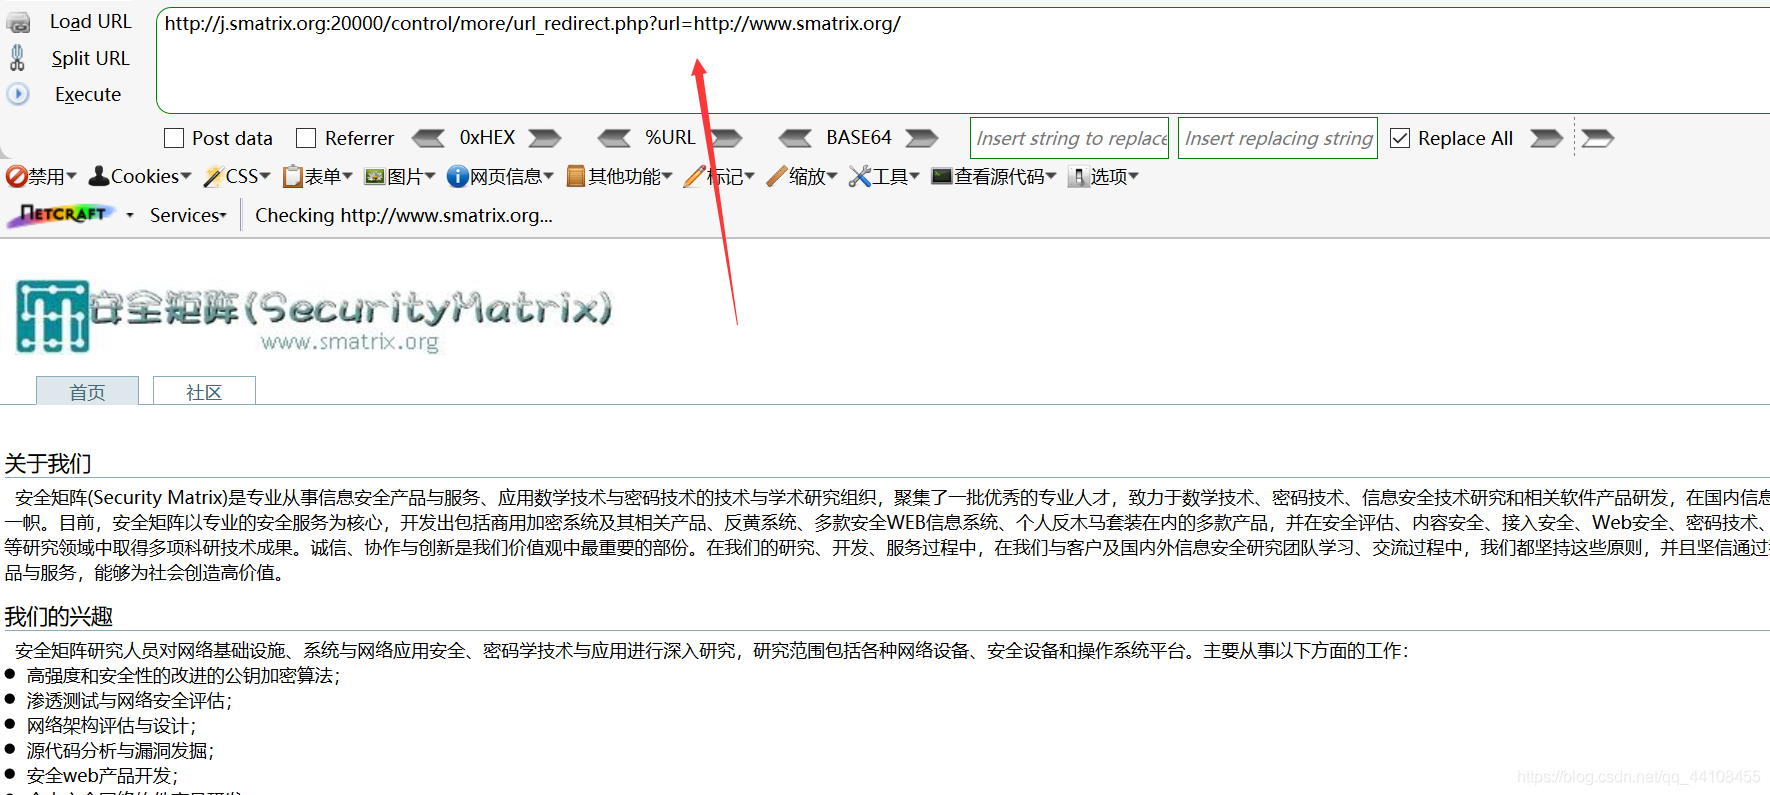
Task: Open the 选项 menu
Action: [1114, 177]
